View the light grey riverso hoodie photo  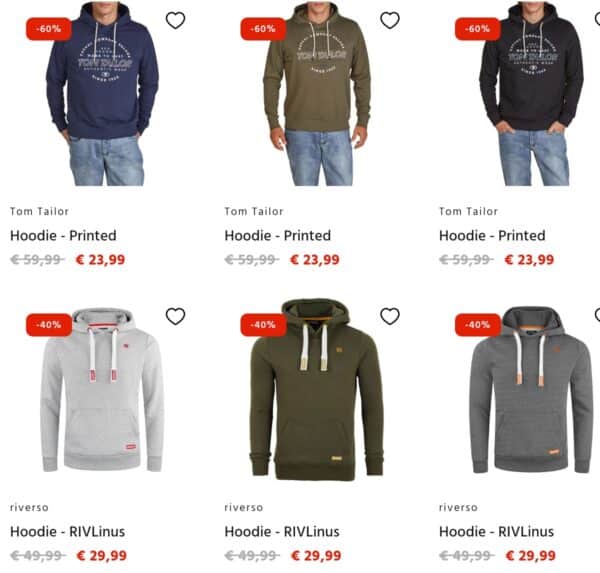(x=102, y=390)
